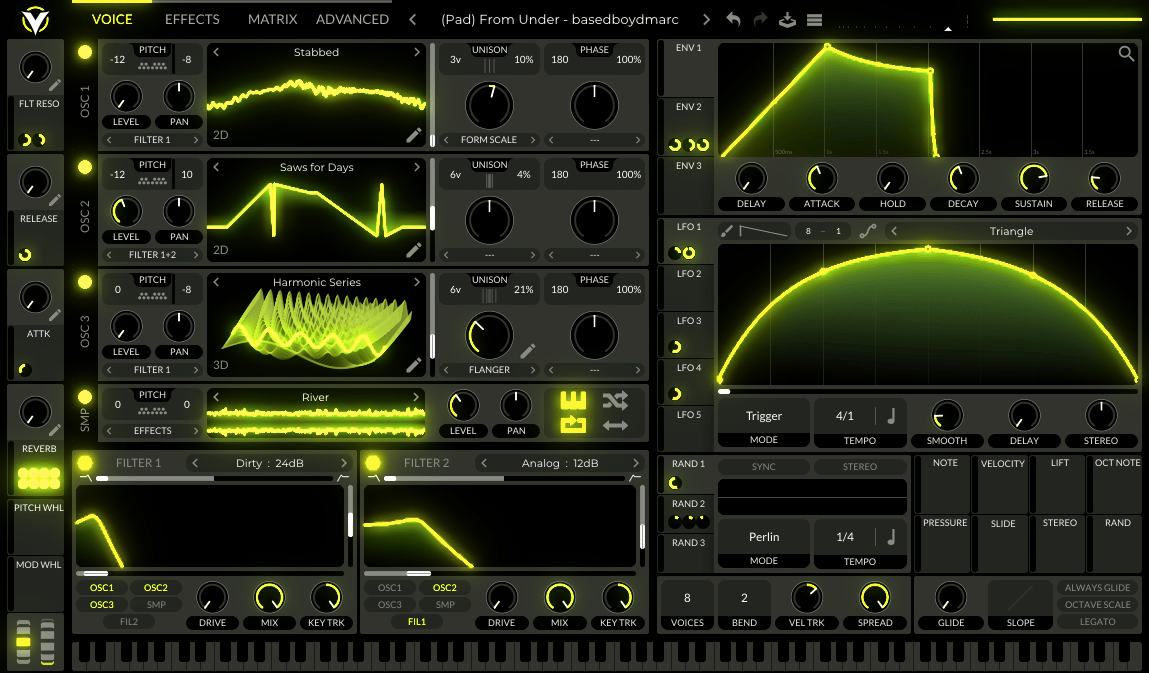Edit RELEASE macro with pencil icon
The width and height of the screenshot is (1149, 673).
[x=54, y=200]
